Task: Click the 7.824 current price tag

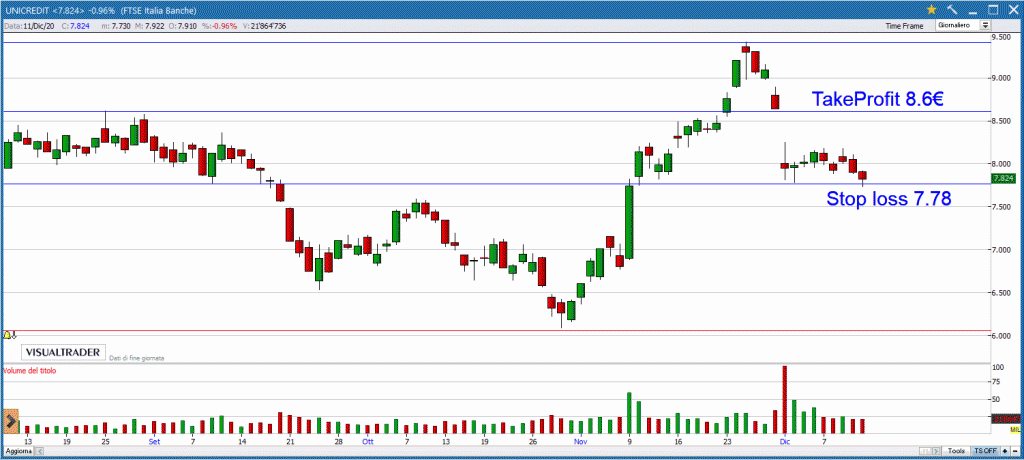Action: point(1002,178)
